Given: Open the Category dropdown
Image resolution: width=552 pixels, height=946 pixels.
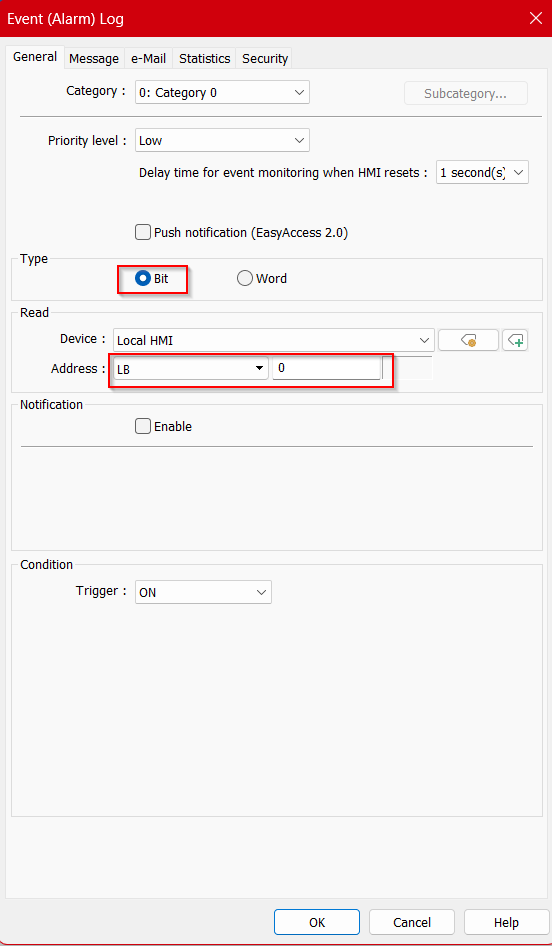Looking at the screenshot, I should tap(222, 93).
